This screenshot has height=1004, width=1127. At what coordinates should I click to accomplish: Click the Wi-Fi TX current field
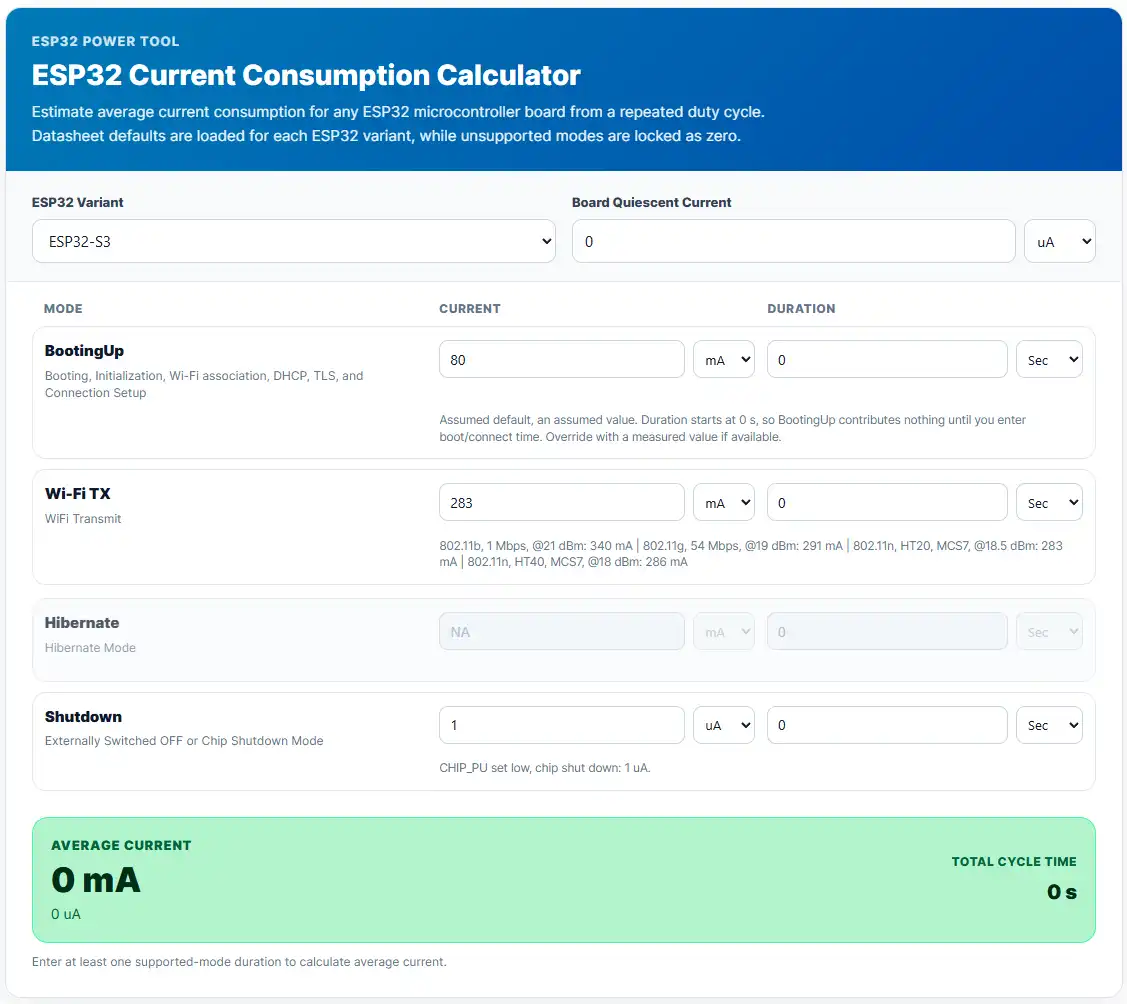coord(561,502)
